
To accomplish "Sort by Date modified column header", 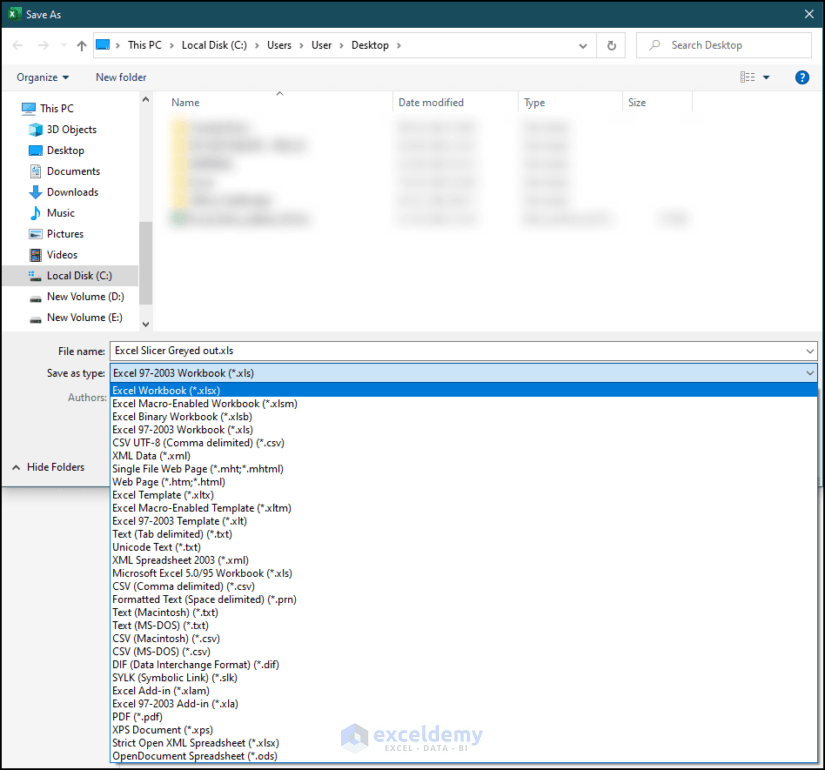I will coord(431,103).
